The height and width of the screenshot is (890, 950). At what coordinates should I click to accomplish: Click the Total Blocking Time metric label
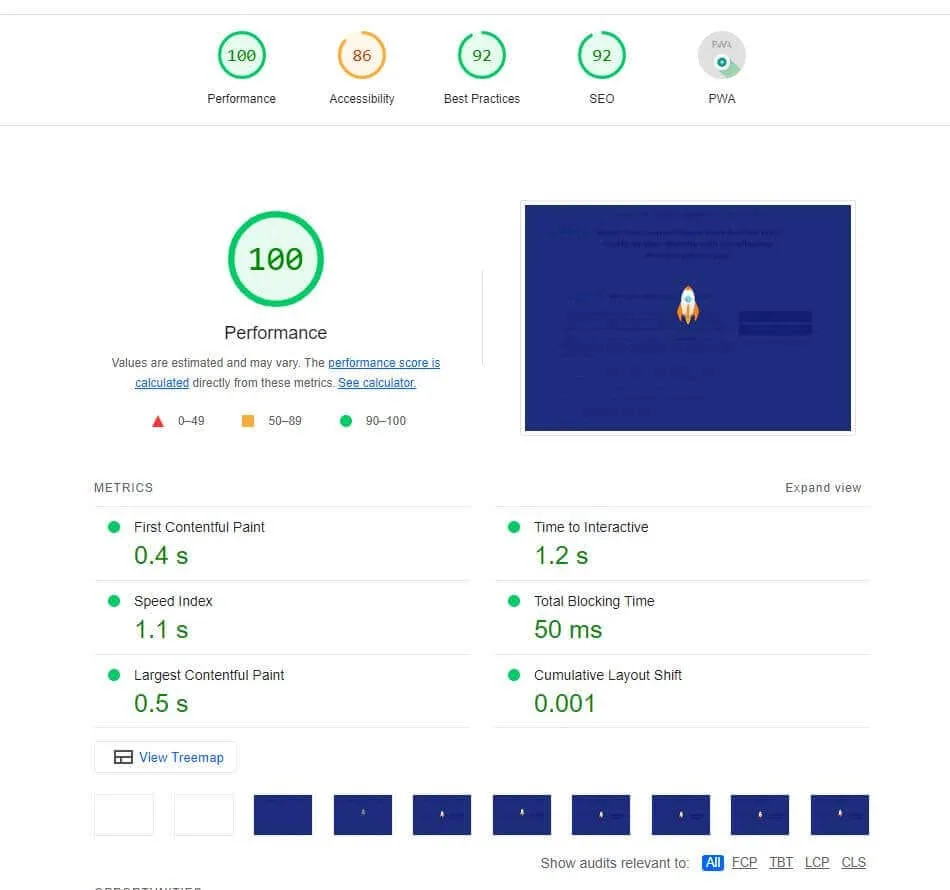[x=594, y=601]
